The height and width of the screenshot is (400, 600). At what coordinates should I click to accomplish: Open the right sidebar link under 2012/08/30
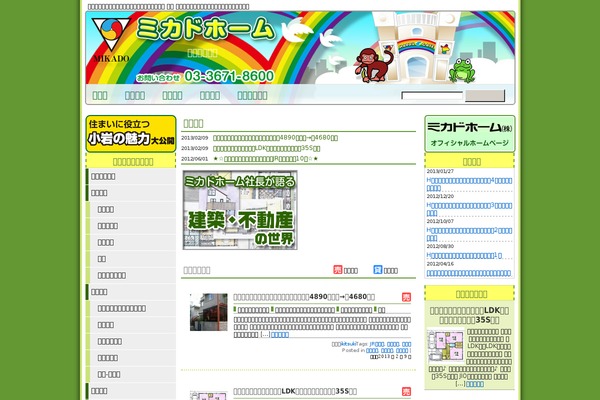(464, 255)
